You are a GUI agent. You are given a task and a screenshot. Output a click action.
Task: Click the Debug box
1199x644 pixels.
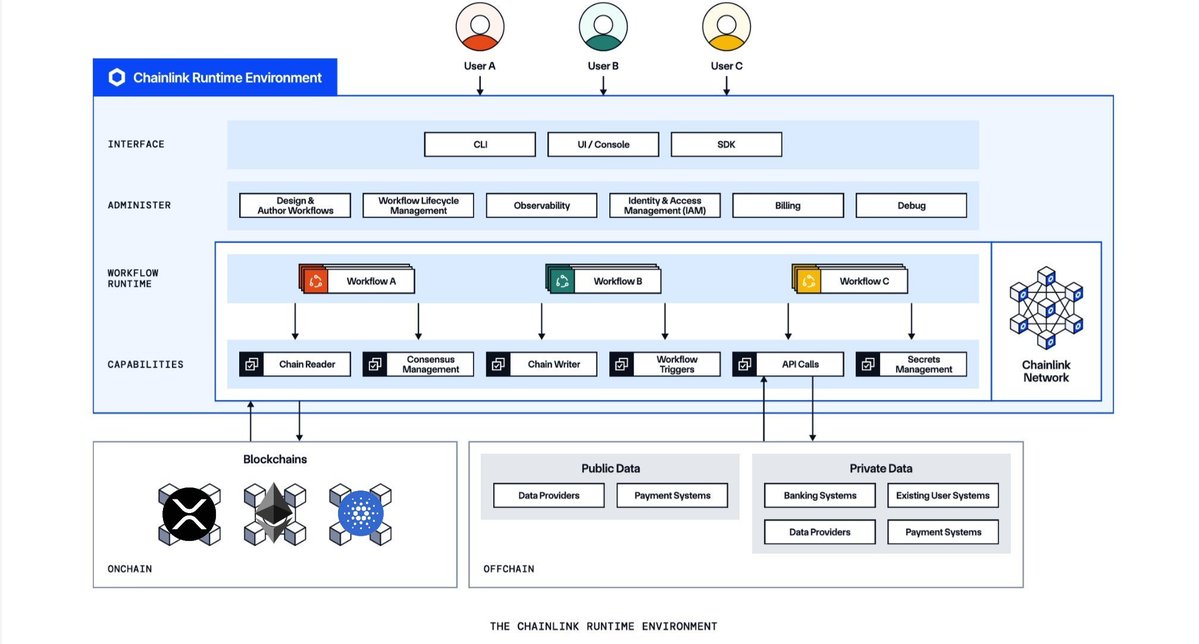click(x=911, y=205)
